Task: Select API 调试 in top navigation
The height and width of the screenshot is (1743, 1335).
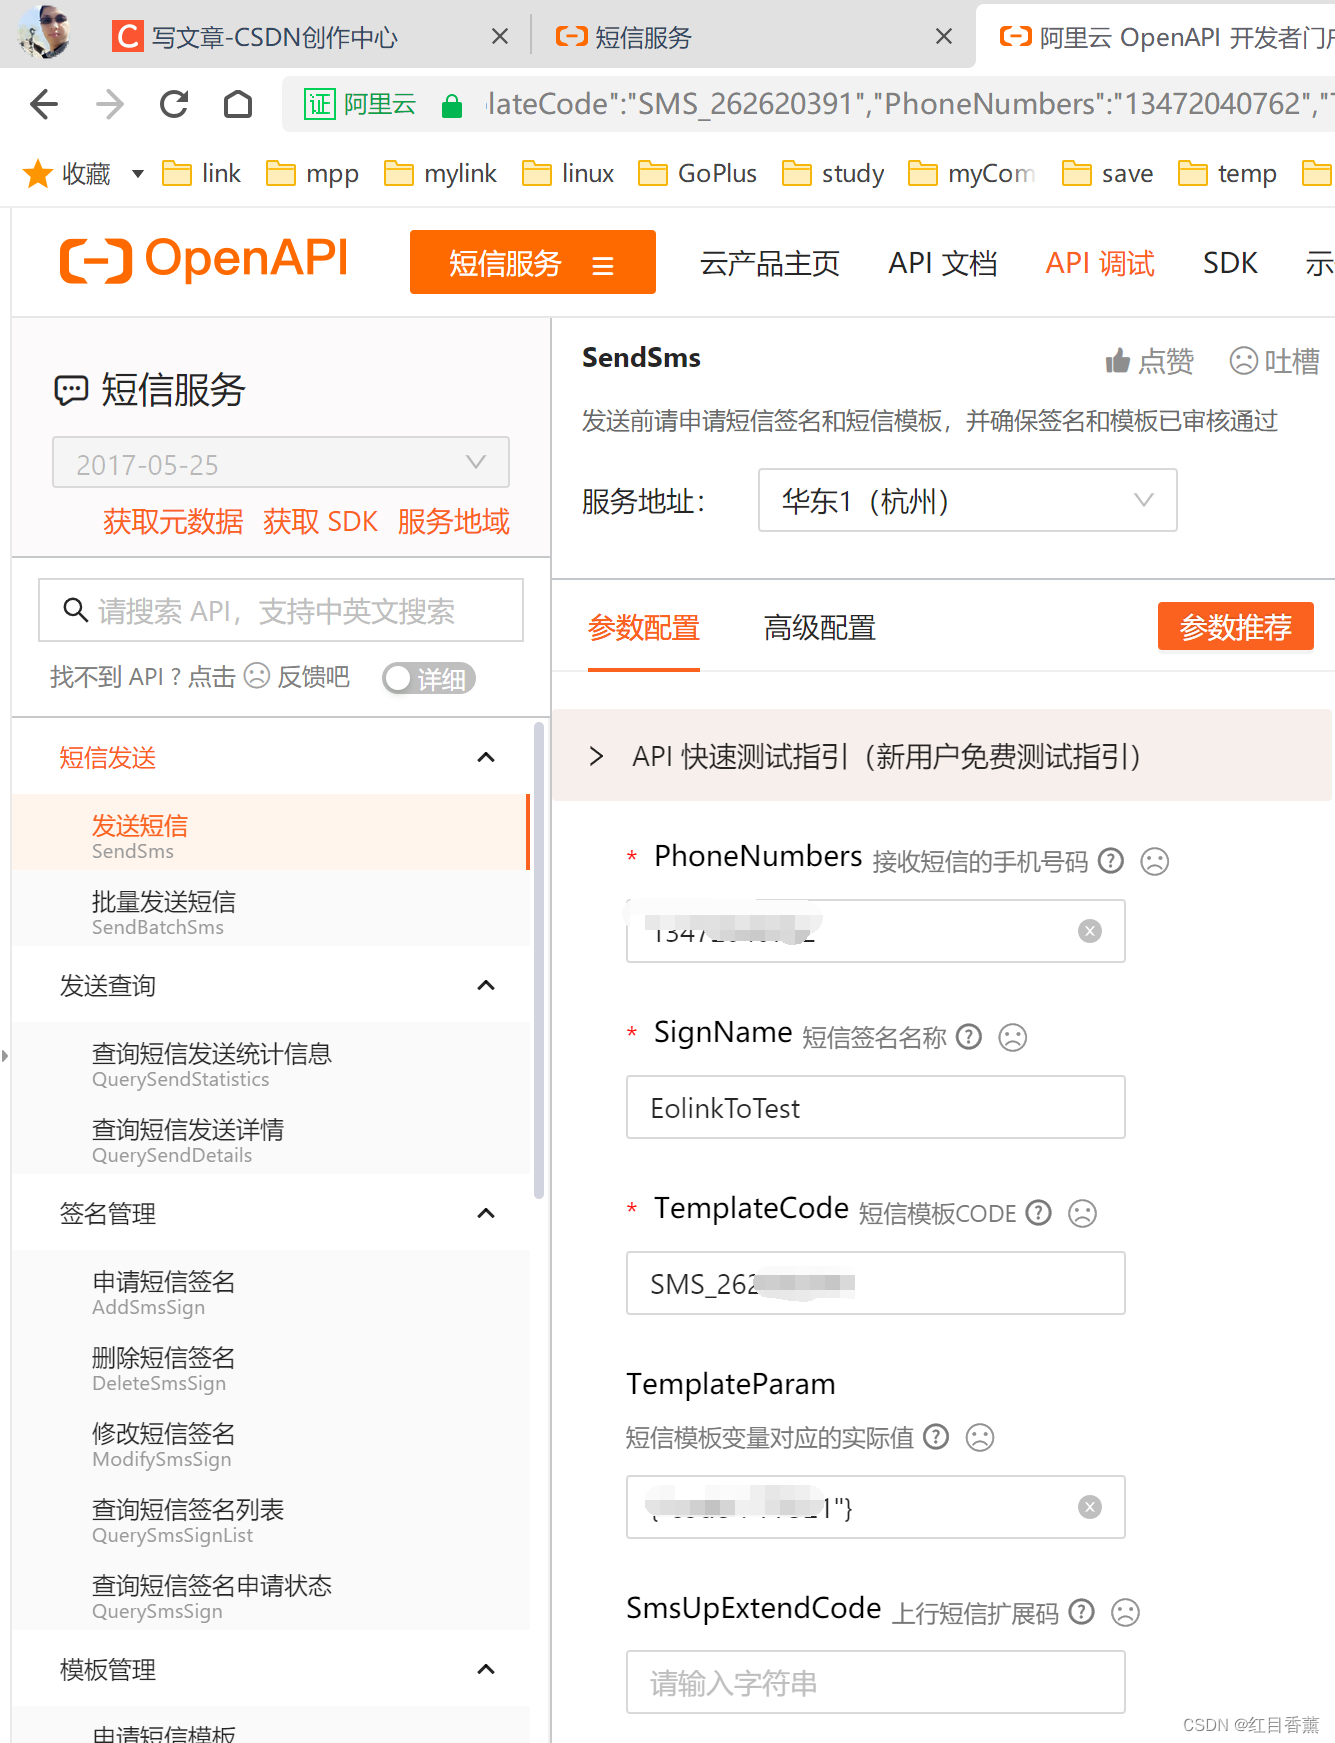Action: tap(1100, 263)
